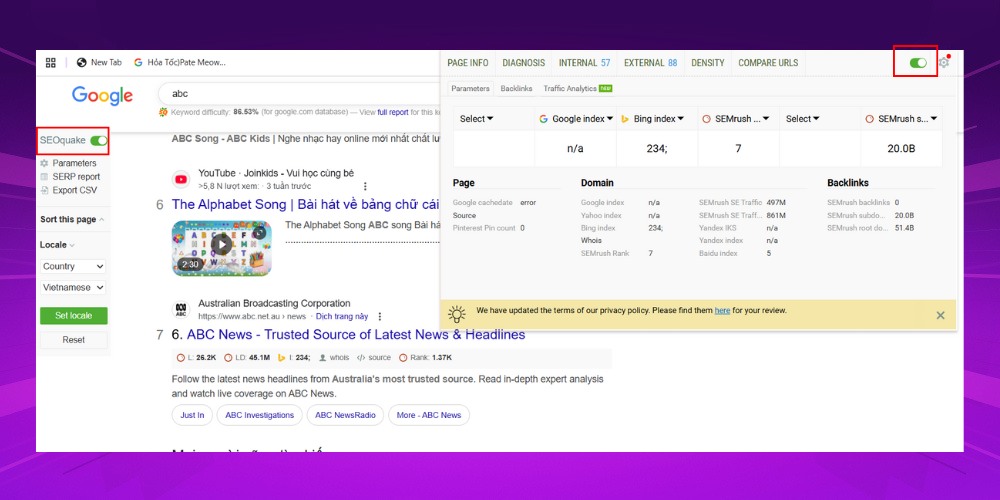Open the full report link
The width and height of the screenshot is (1000, 500).
tap(393, 112)
